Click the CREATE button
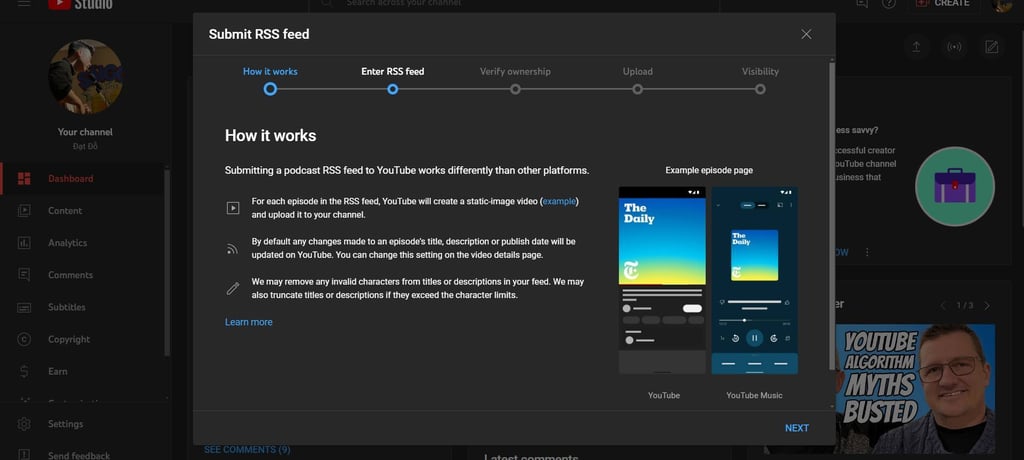 click(942, 4)
